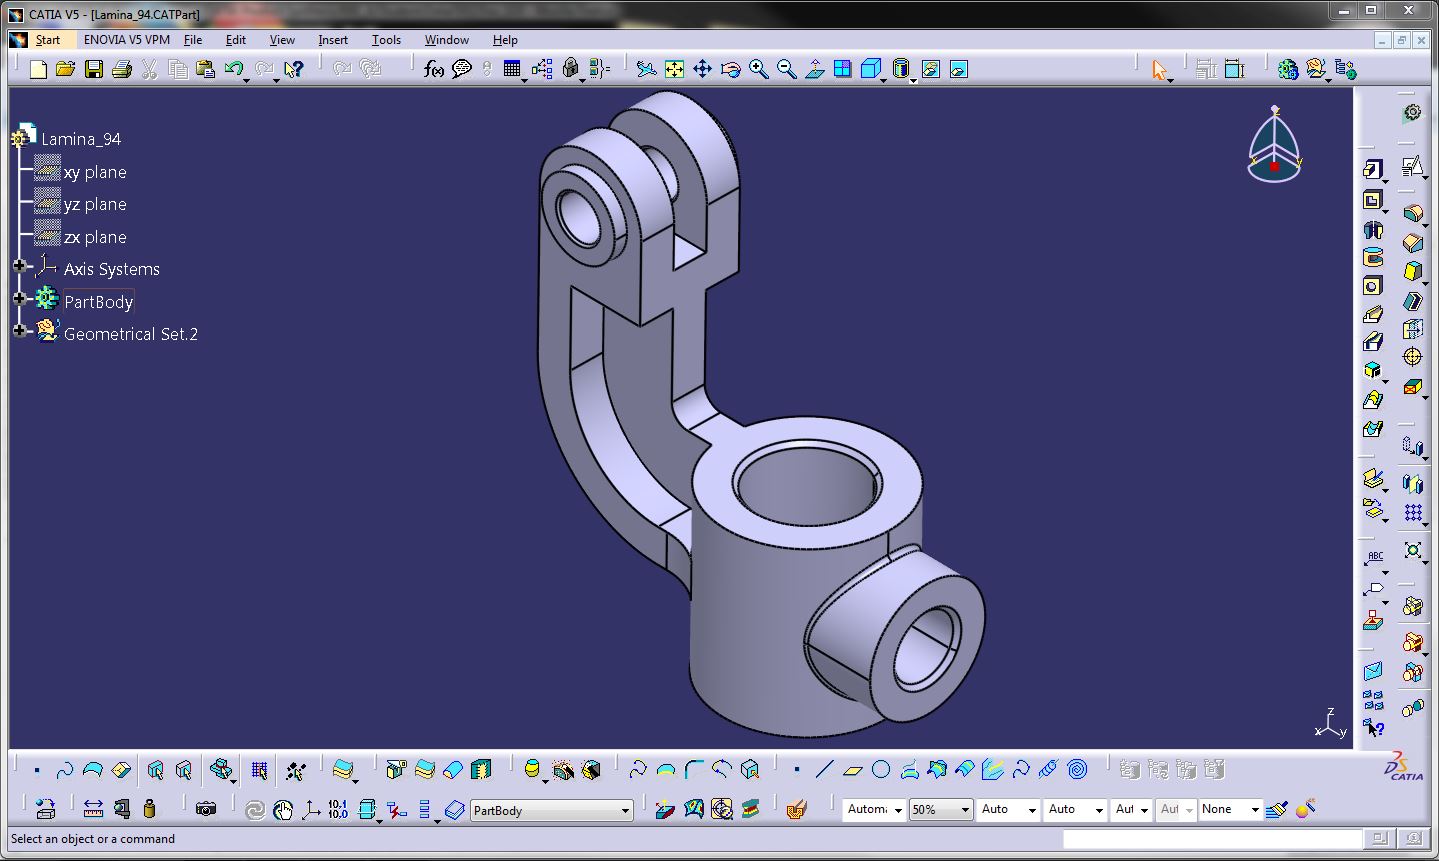Select PartBody in the specification tree
Screen dimensions: 1439x861
(98, 301)
